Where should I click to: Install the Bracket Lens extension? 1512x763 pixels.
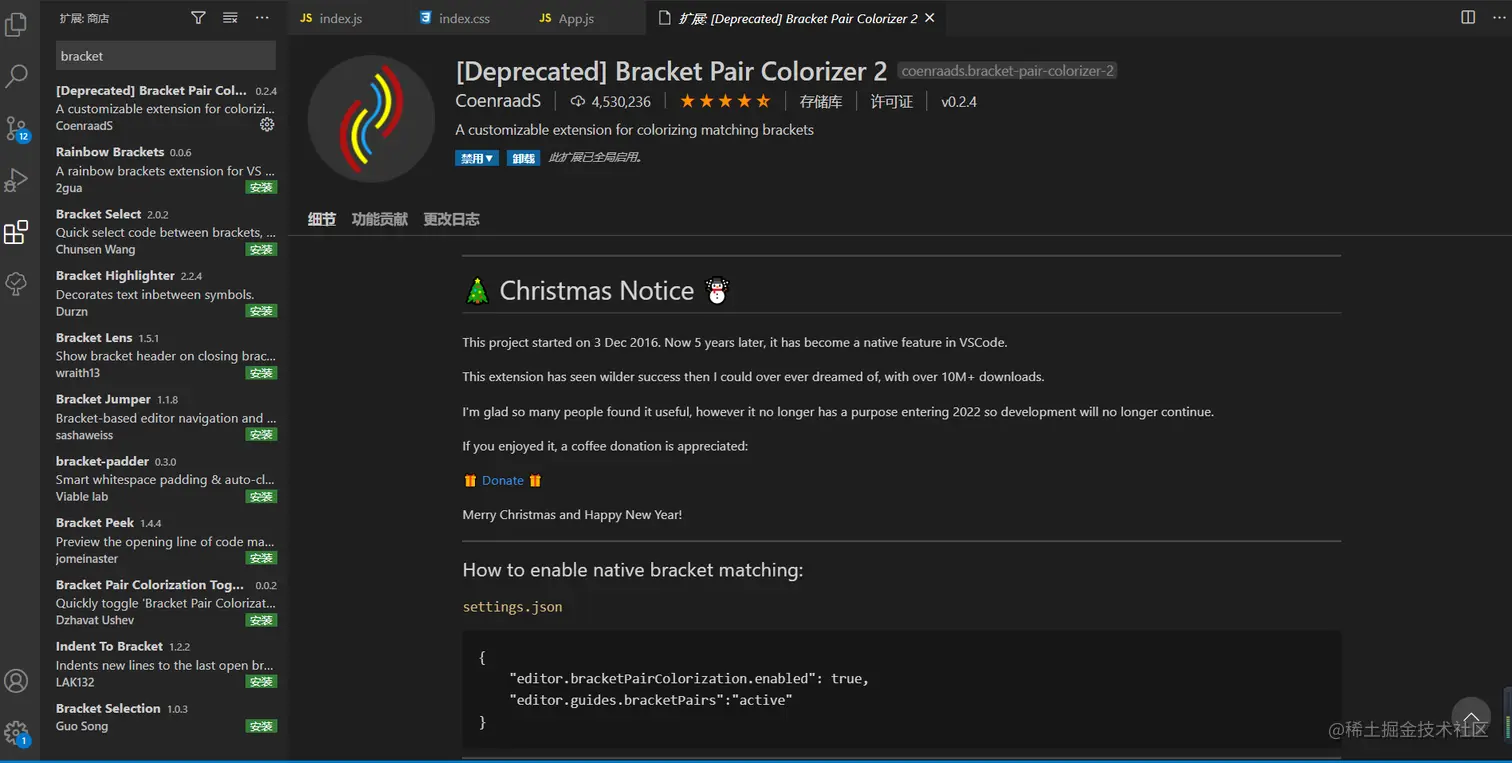[x=262, y=373]
